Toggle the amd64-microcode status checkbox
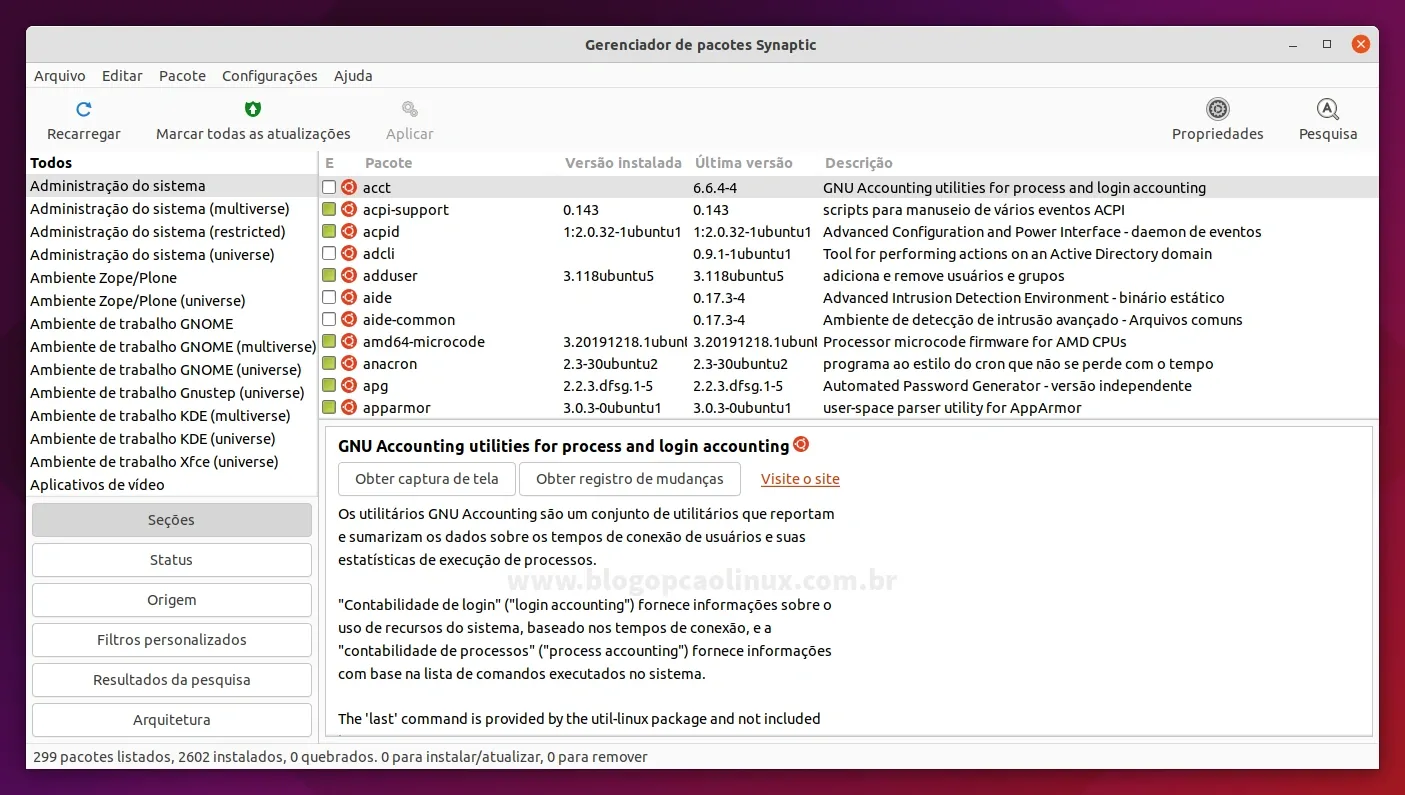 point(329,341)
